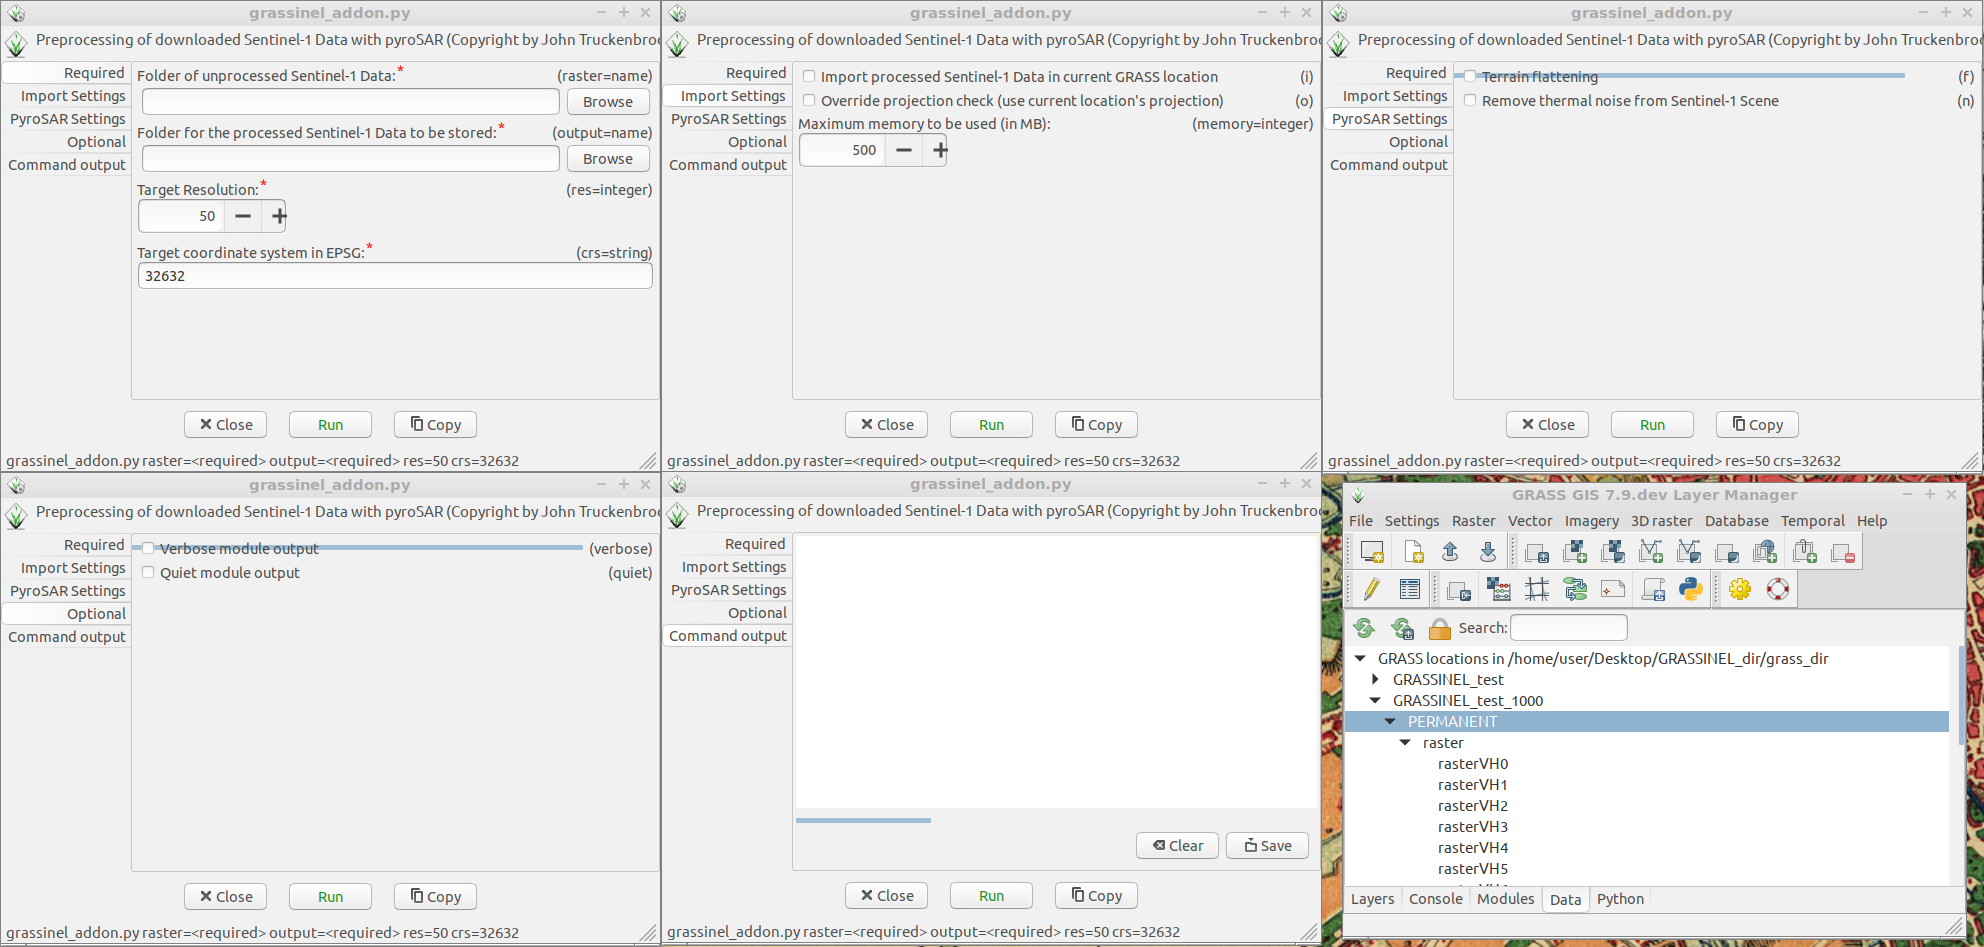This screenshot has height=947, width=1984.
Task: Collapse GRASS locations root tree node
Action: [1360, 659]
